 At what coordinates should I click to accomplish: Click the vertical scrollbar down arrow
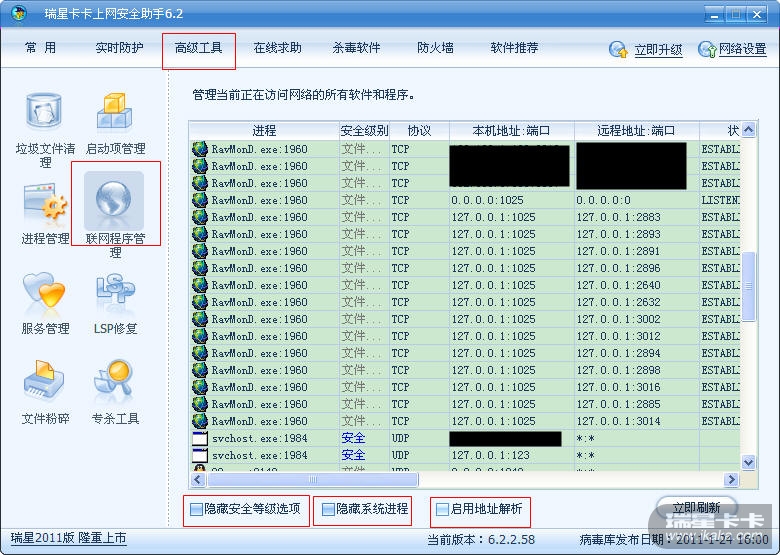coord(749,462)
